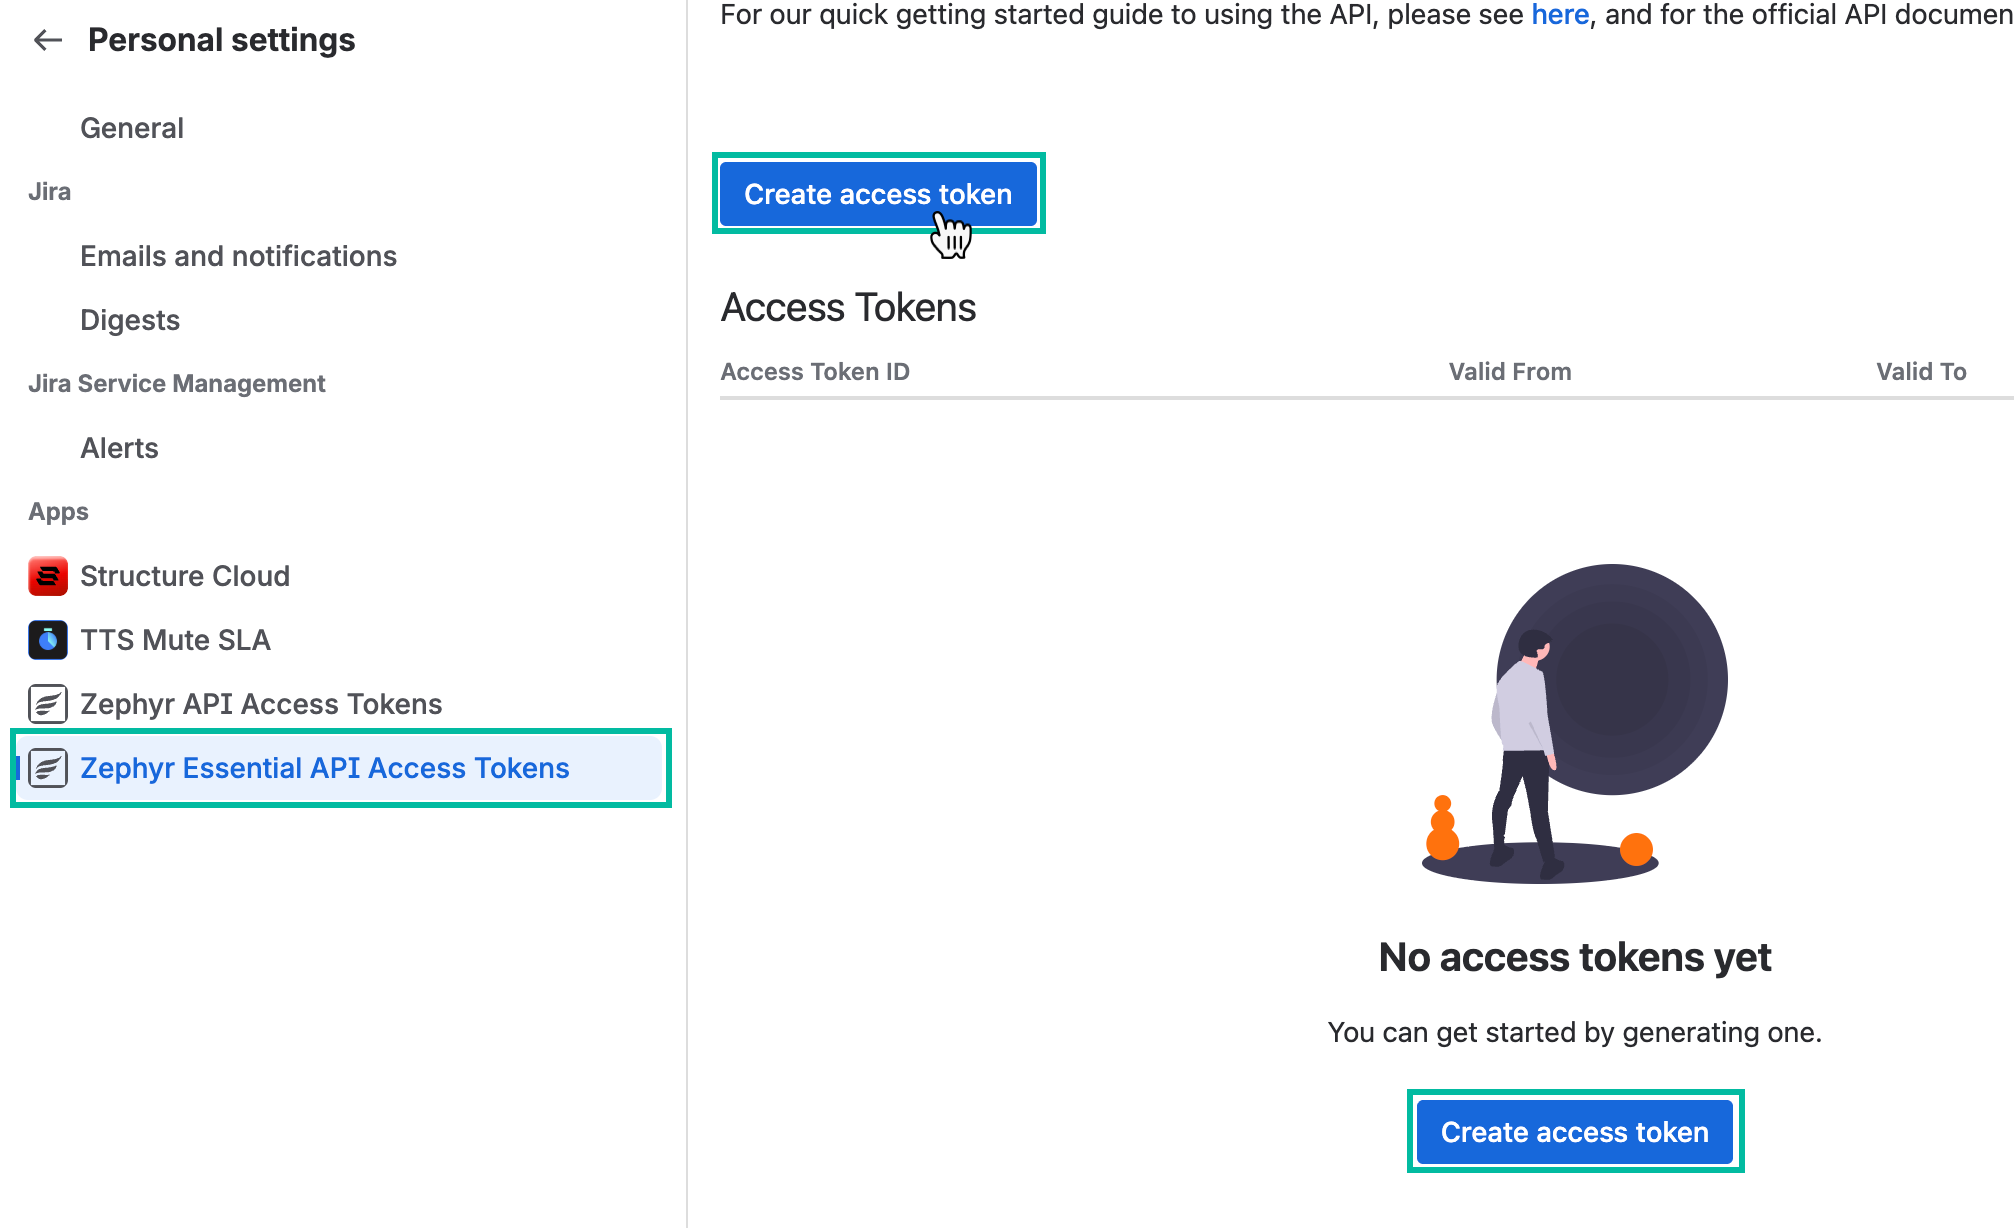The image size is (2014, 1228).
Task: Click the bottom Create access token button
Action: pos(1575,1132)
